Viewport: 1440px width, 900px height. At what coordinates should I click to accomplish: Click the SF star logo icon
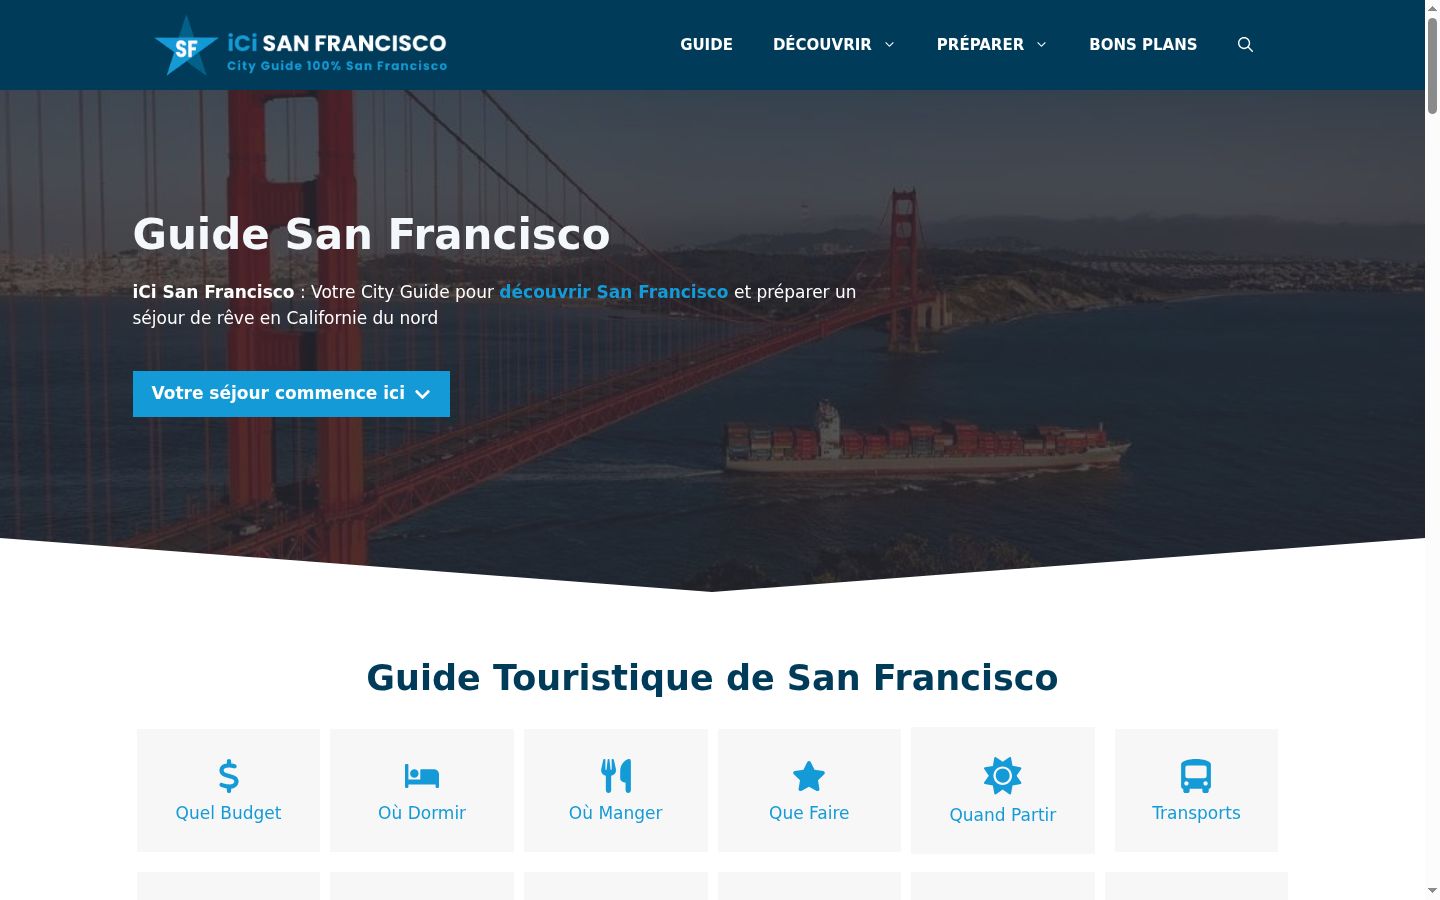(x=186, y=46)
